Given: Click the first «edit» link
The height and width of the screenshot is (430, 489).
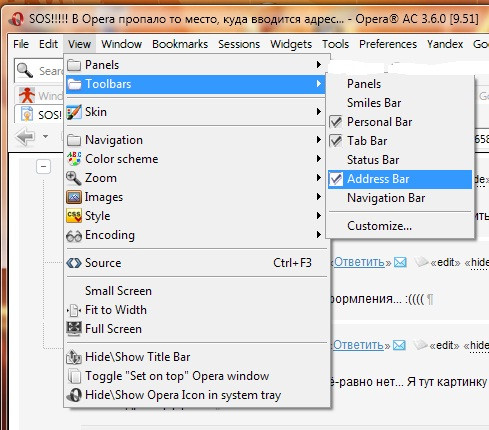Looking at the screenshot, I should [445, 263].
